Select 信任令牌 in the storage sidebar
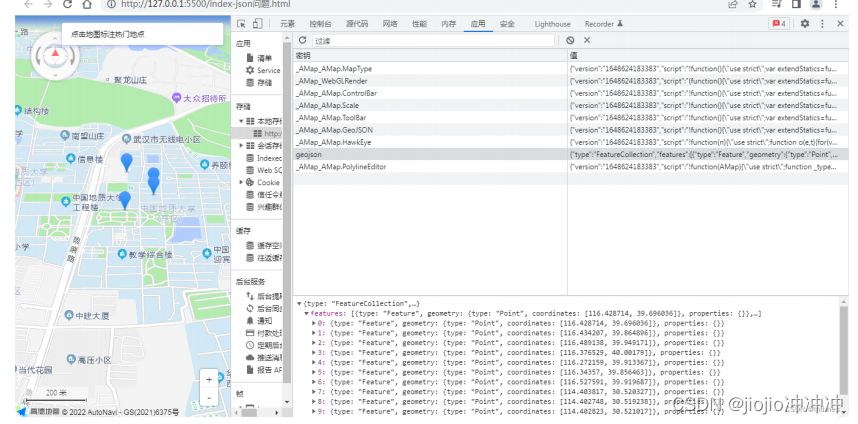858x424 pixels. click(x=263, y=194)
